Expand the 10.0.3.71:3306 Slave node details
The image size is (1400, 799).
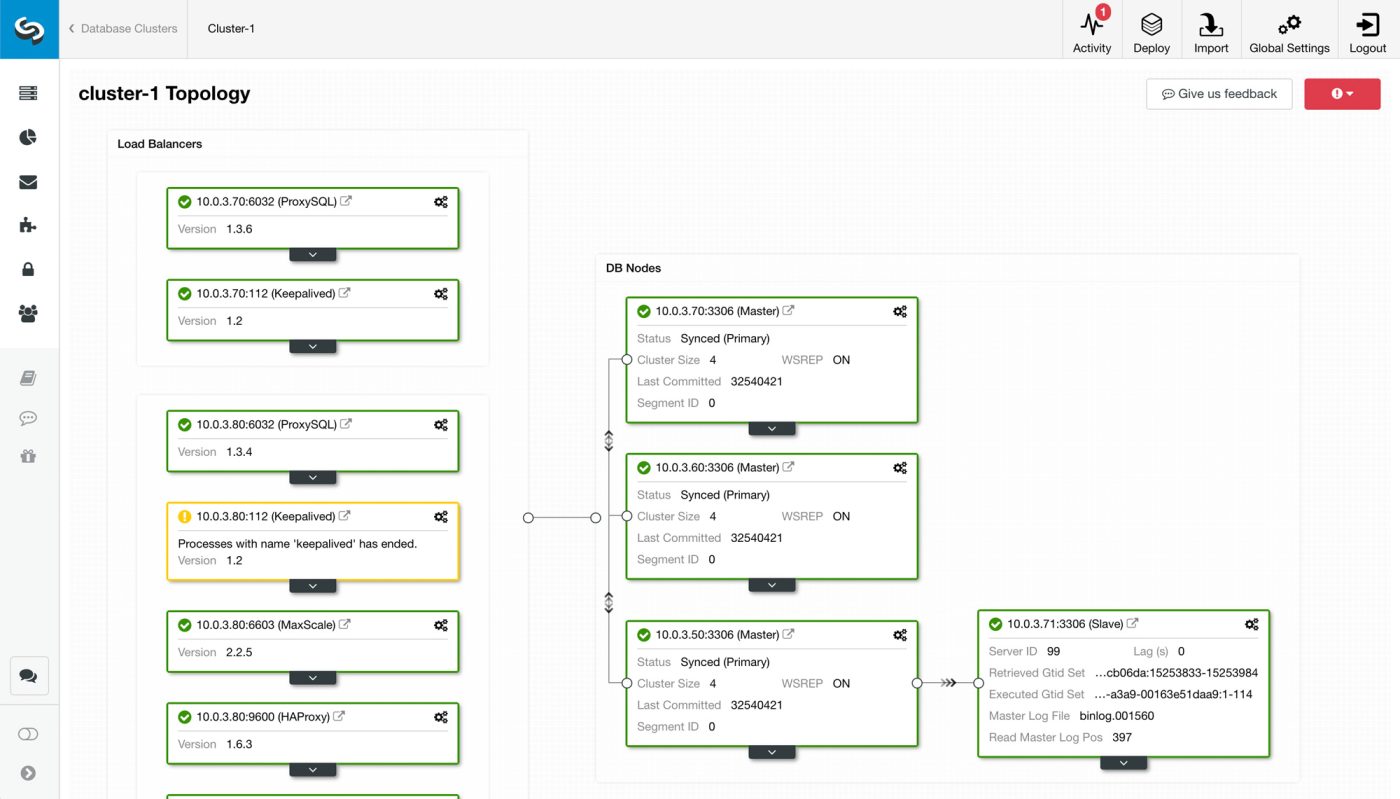click(1124, 763)
